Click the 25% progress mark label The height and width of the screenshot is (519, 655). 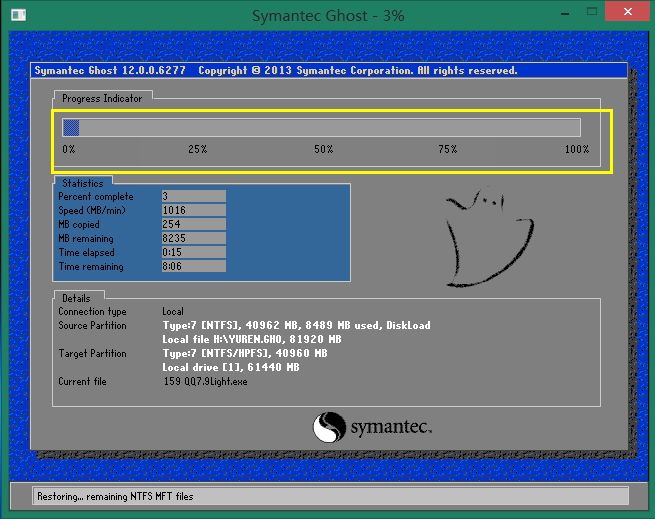pyautogui.click(x=198, y=149)
